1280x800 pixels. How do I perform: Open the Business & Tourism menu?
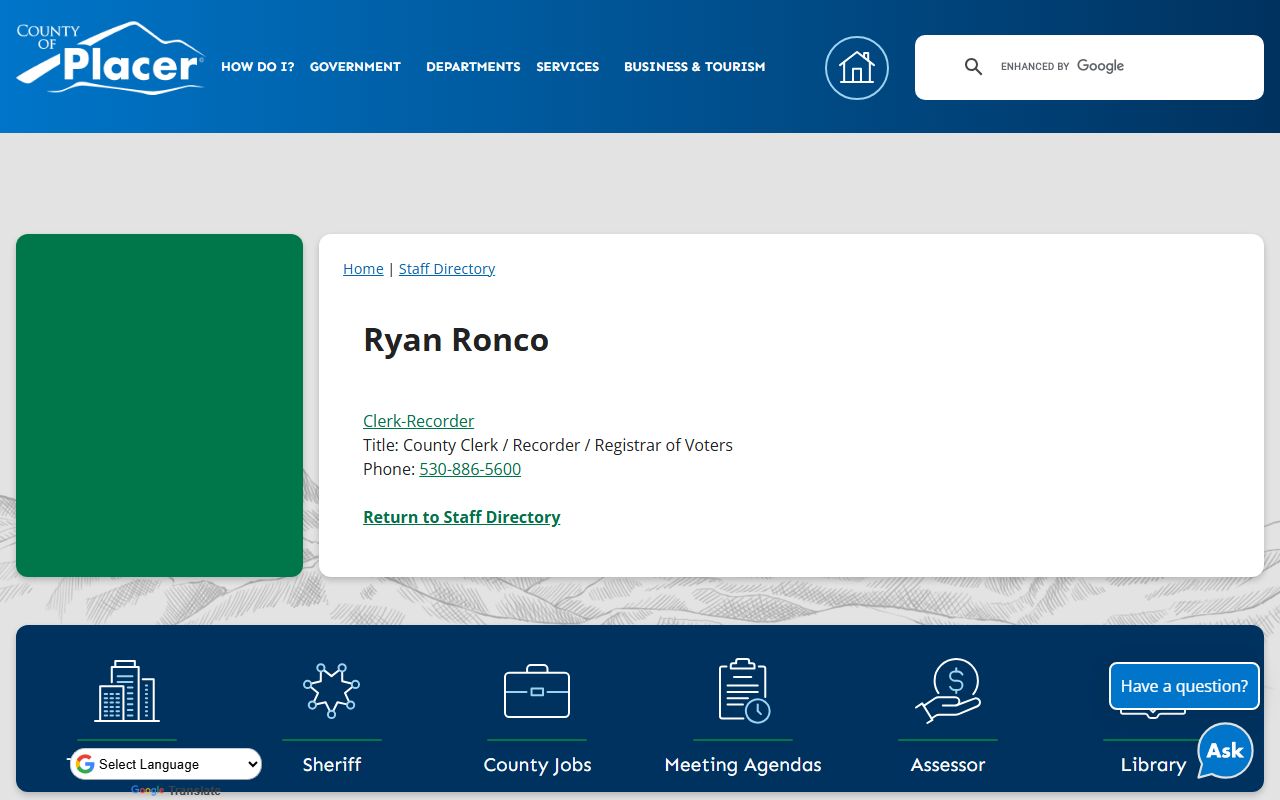coord(695,67)
